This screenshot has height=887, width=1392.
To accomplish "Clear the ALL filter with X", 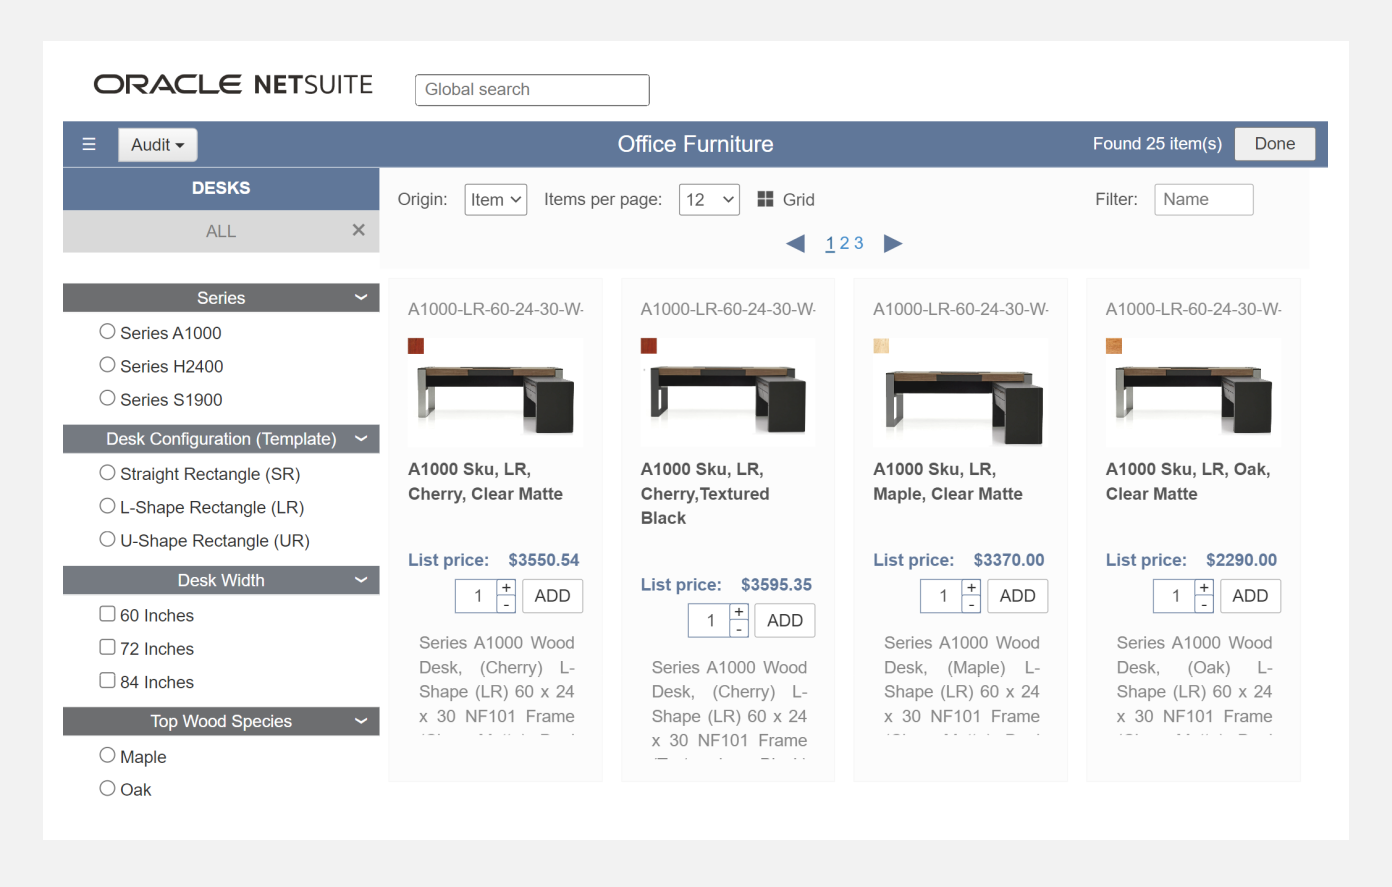I will pyautogui.click(x=358, y=230).
